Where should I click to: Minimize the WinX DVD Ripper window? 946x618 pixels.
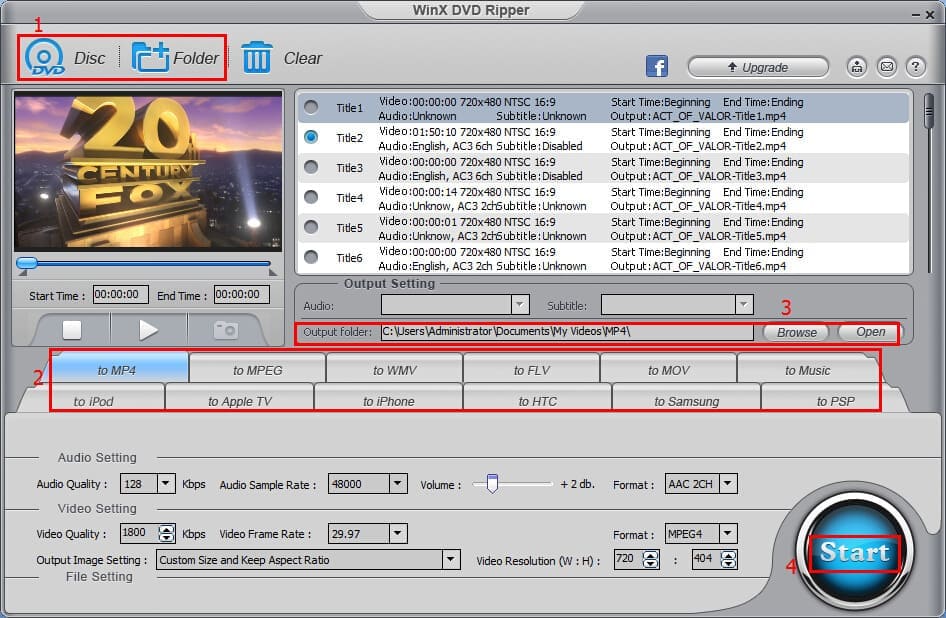(916, 14)
